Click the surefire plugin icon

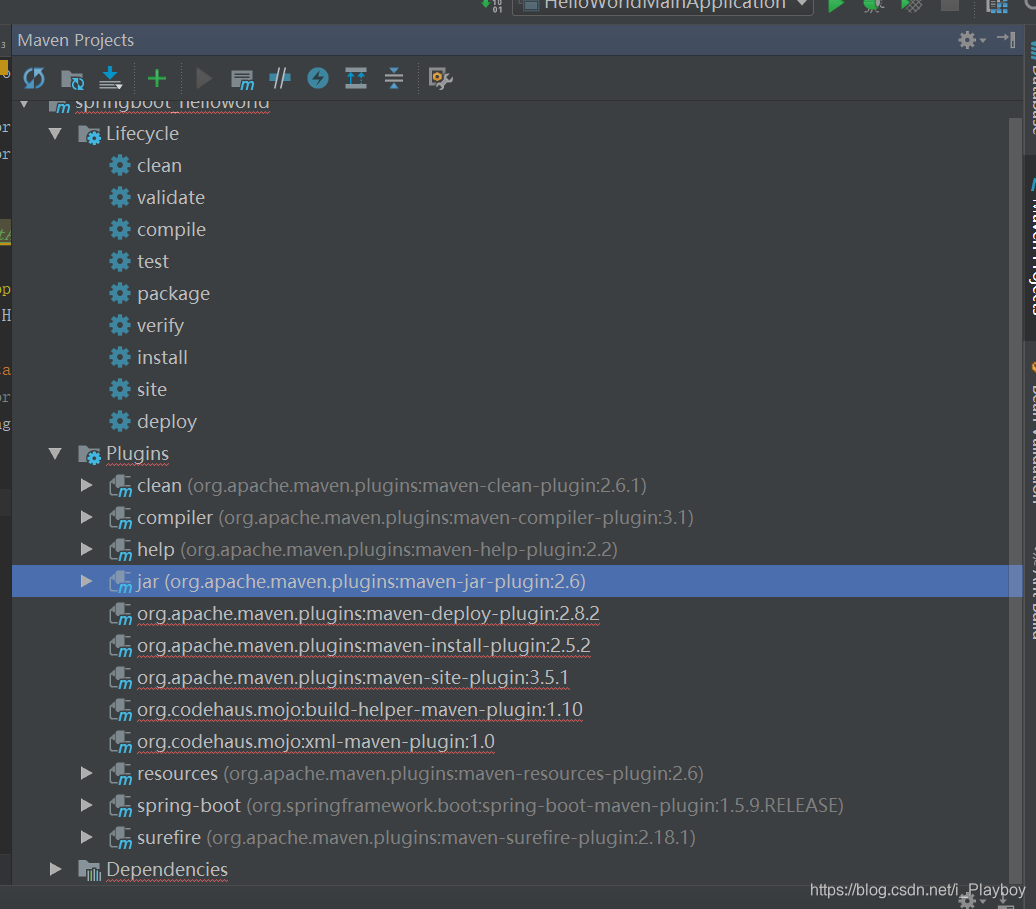tap(120, 838)
